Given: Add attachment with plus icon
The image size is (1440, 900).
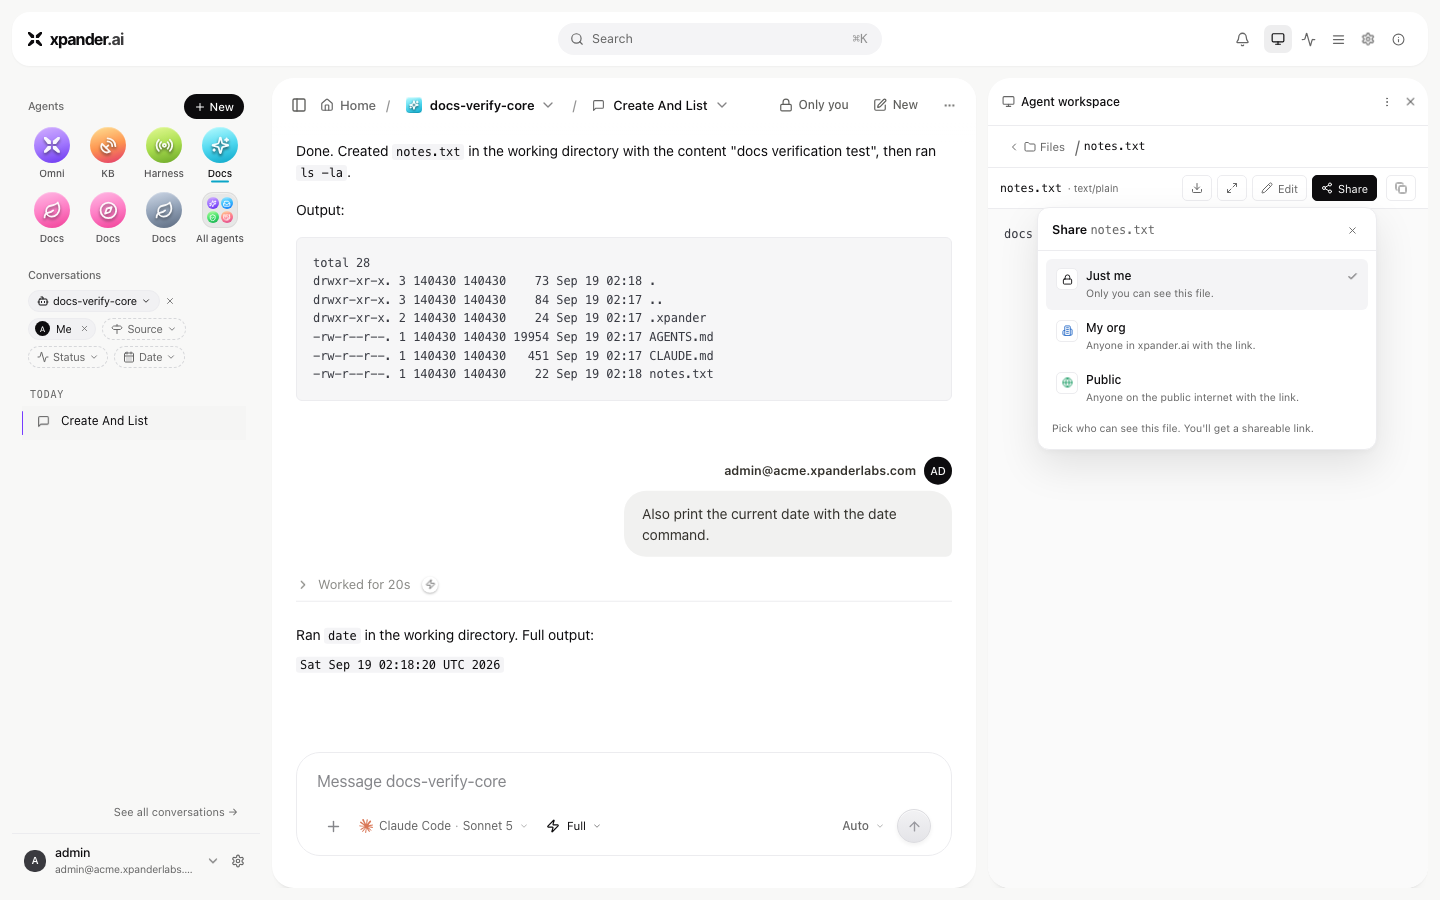Looking at the screenshot, I should pyautogui.click(x=334, y=826).
